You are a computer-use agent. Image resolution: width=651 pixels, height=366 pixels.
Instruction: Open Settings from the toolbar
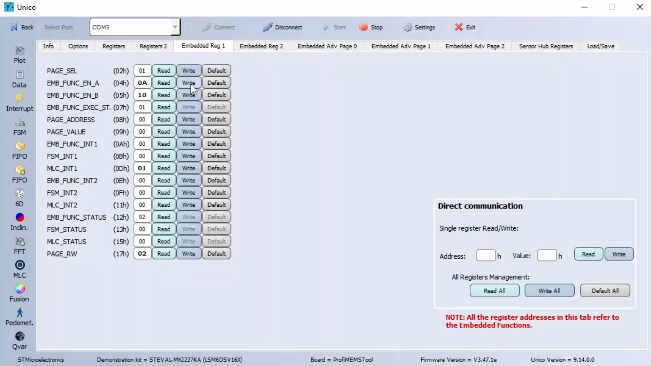[x=419, y=27]
